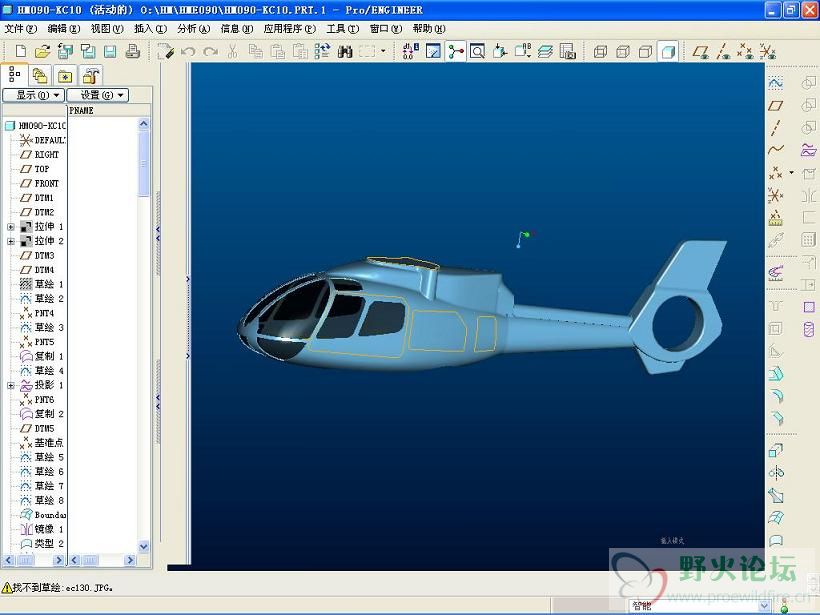Select the 草绘 3 sketch feature

(42, 328)
